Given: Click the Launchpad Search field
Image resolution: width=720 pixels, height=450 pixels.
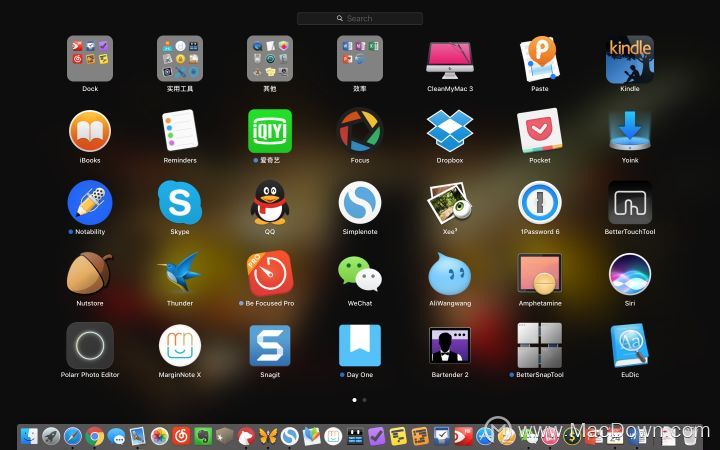Looking at the screenshot, I should [x=360, y=18].
